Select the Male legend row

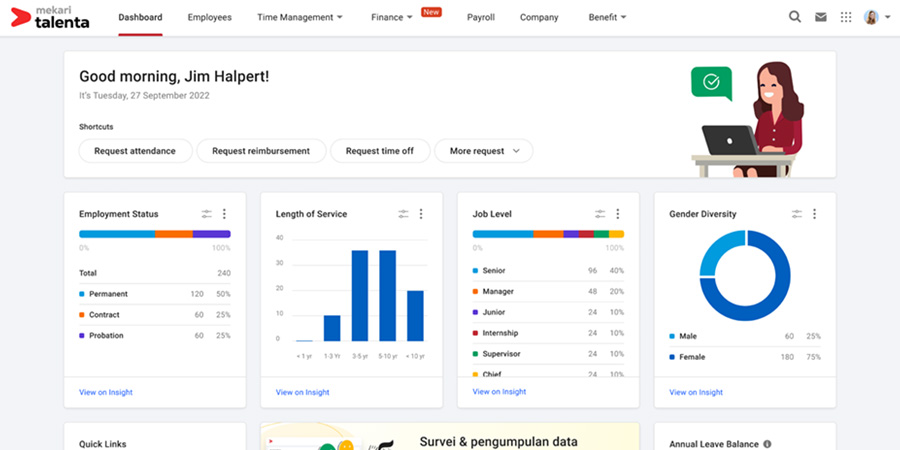pyautogui.click(x=745, y=336)
